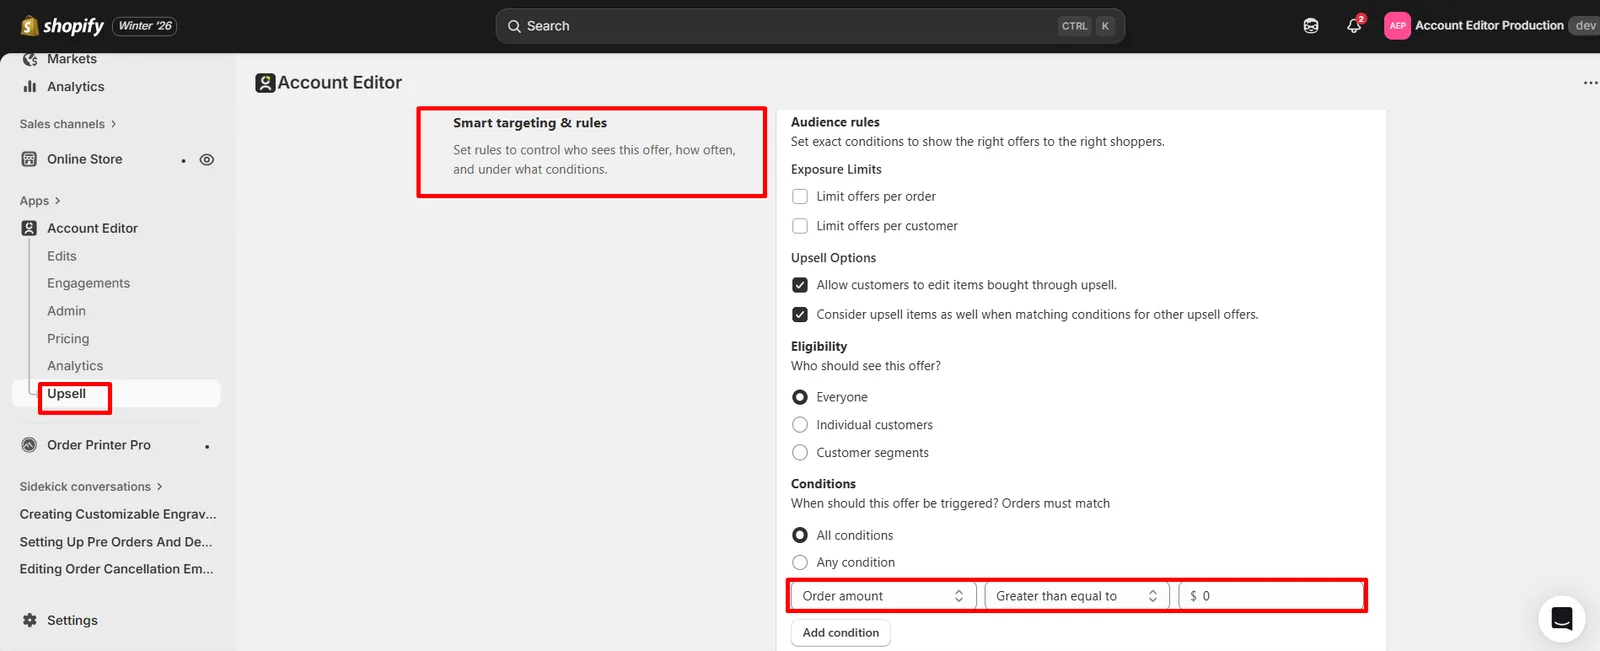
Task: Uncheck Consider upsell items when matching conditions
Action: click(800, 314)
